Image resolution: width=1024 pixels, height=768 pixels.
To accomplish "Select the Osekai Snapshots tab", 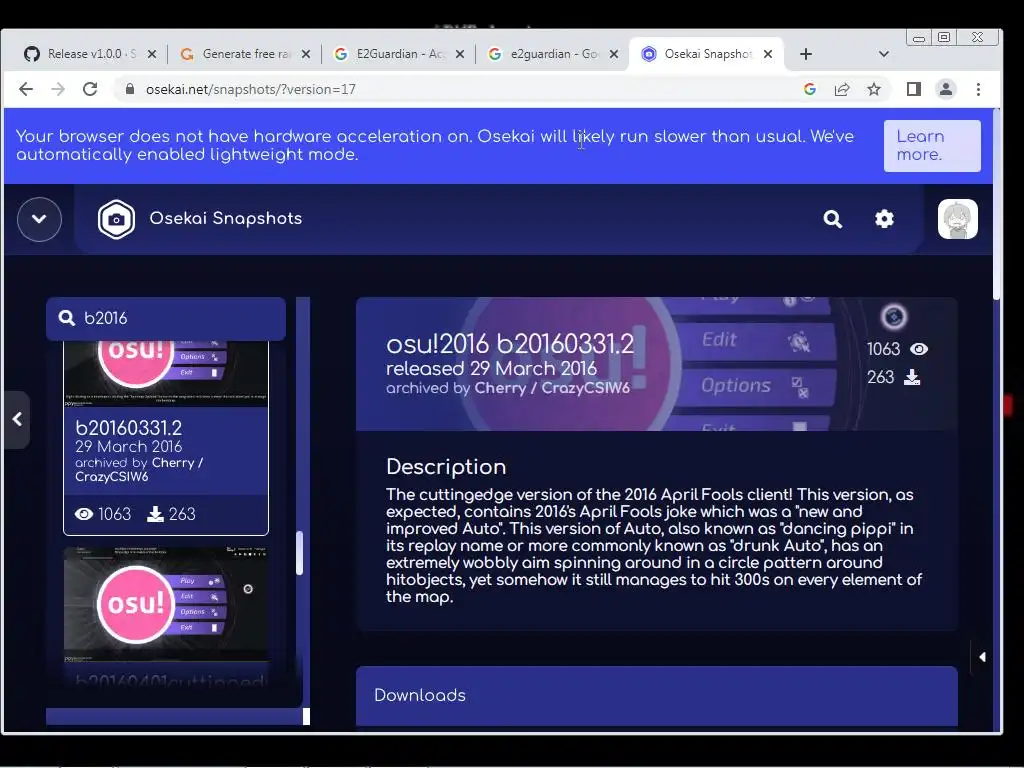I will (705, 54).
